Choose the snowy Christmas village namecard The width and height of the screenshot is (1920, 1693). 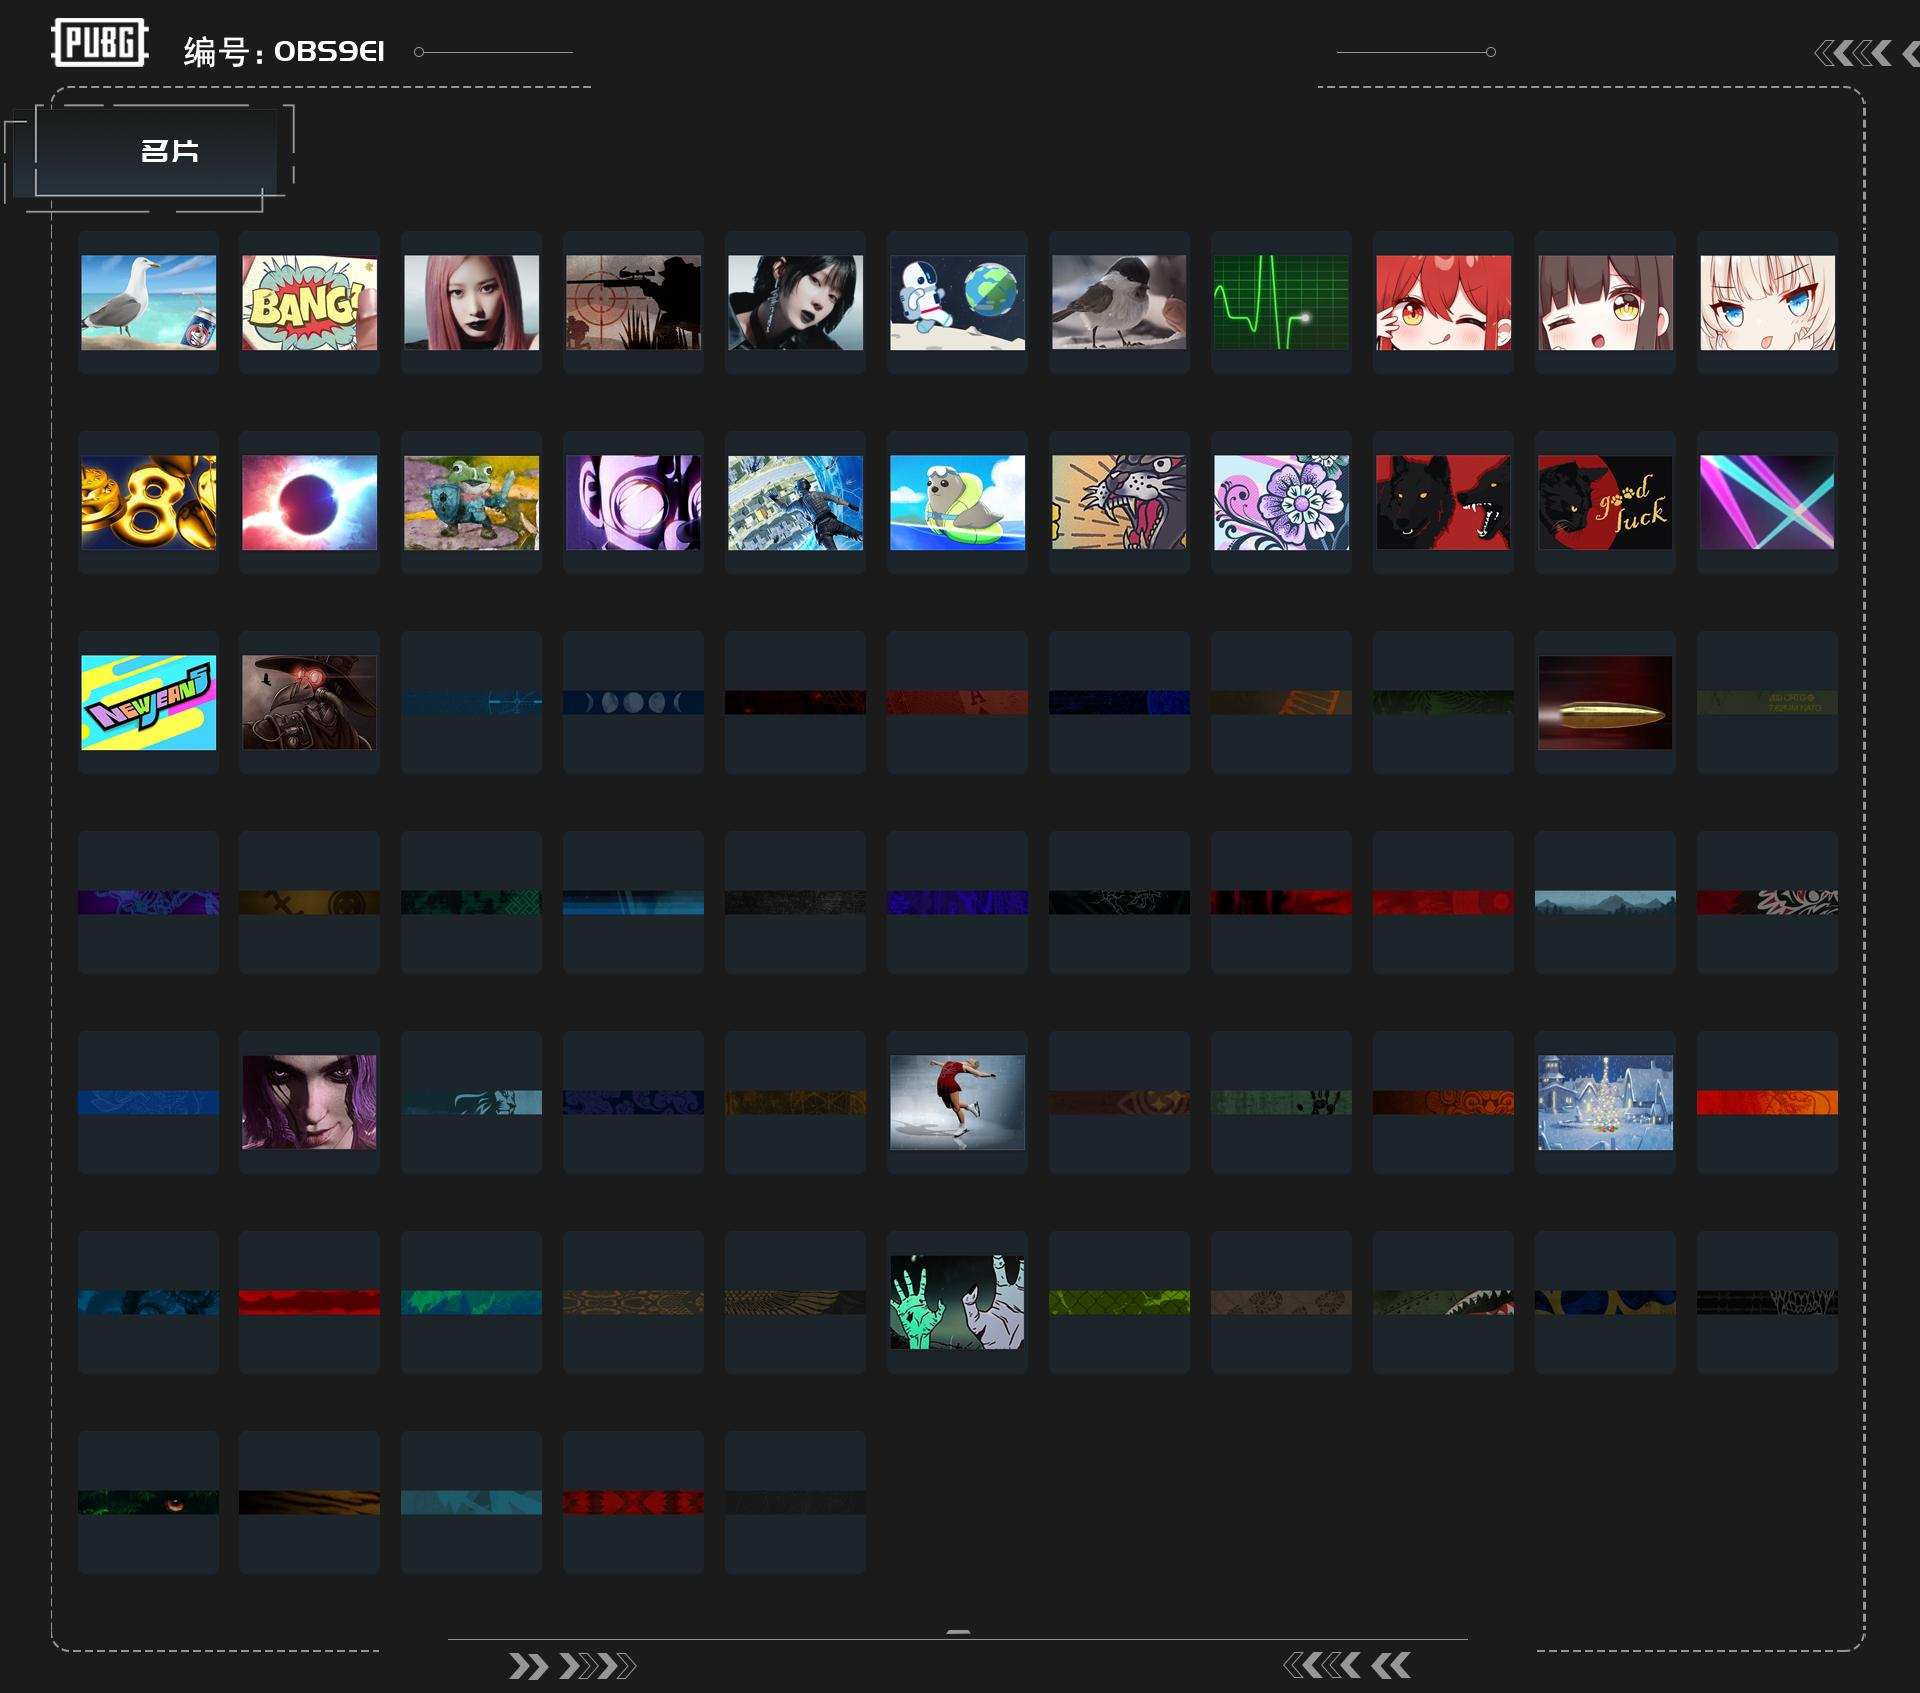tap(1605, 1102)
